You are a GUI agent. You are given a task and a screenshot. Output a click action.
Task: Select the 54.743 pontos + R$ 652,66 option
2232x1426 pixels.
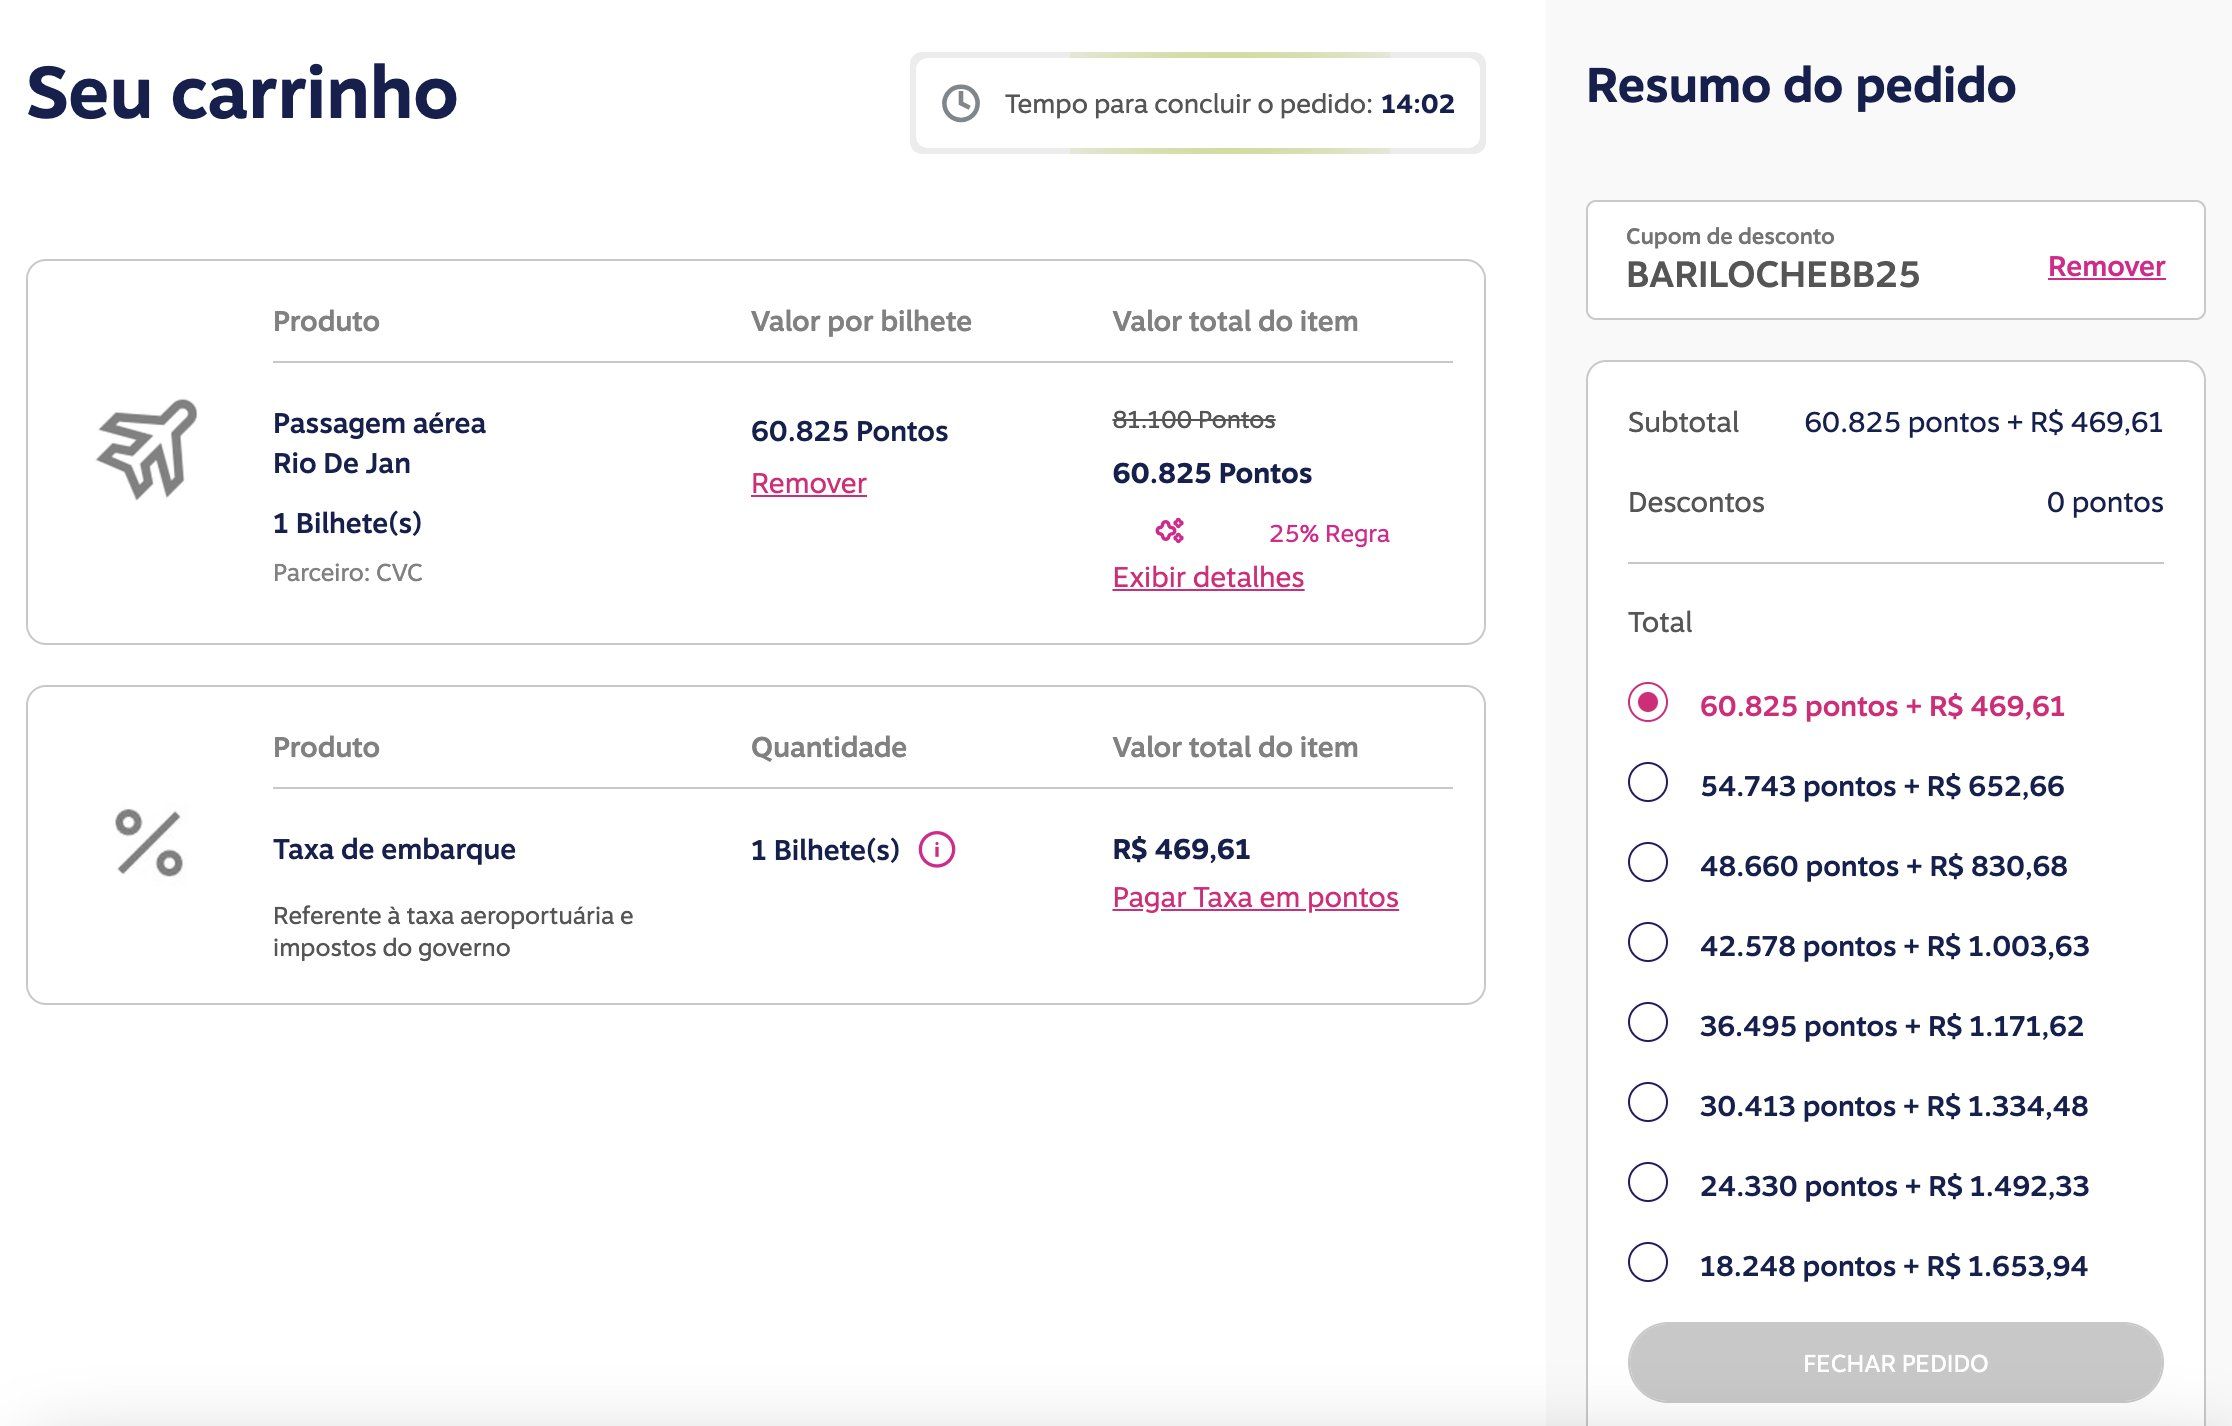(x=1648, y=782)
